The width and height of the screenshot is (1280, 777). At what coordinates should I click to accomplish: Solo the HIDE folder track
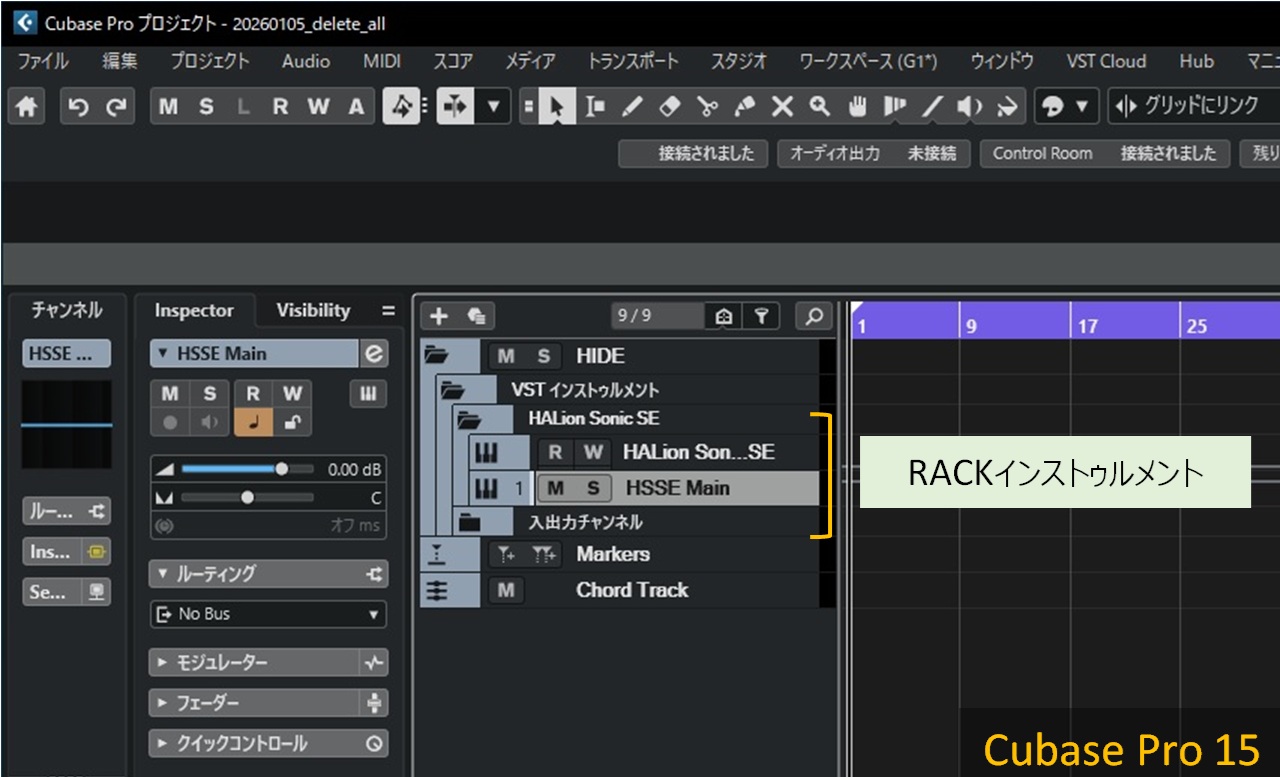pyautogui.click(x=543, y=356)
